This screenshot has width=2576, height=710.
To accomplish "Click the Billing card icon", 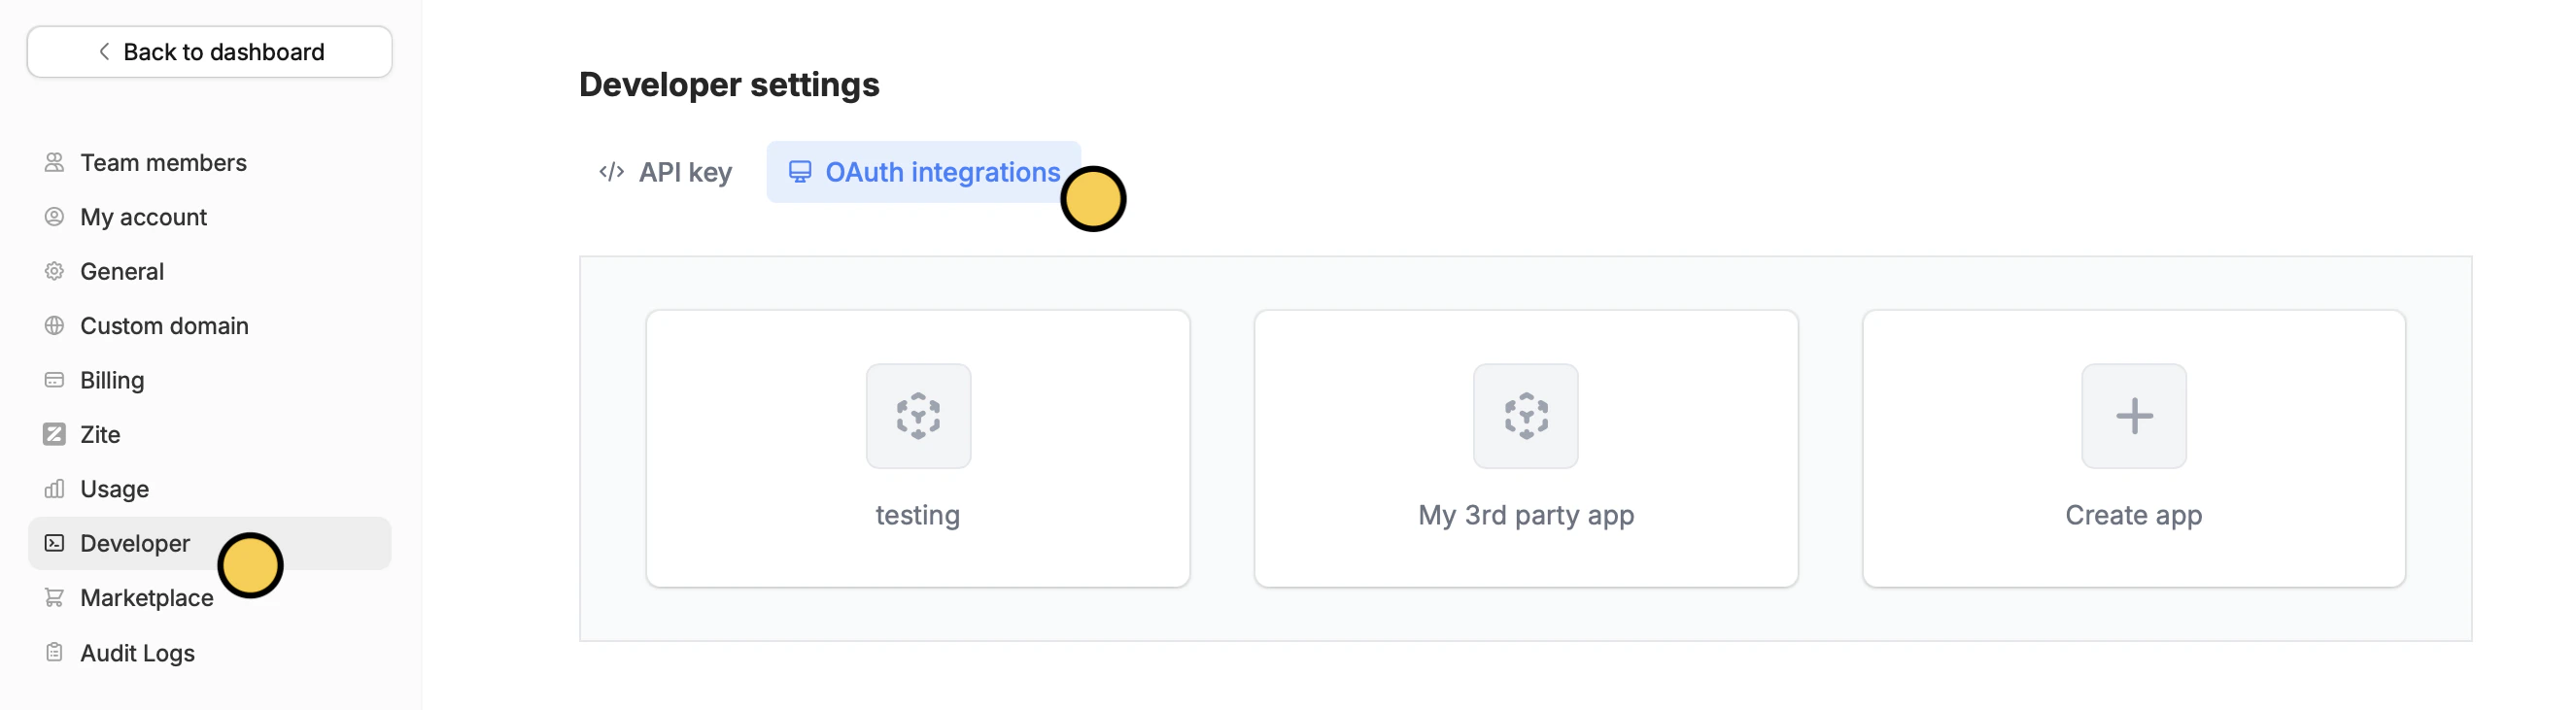I will [54, 380].
